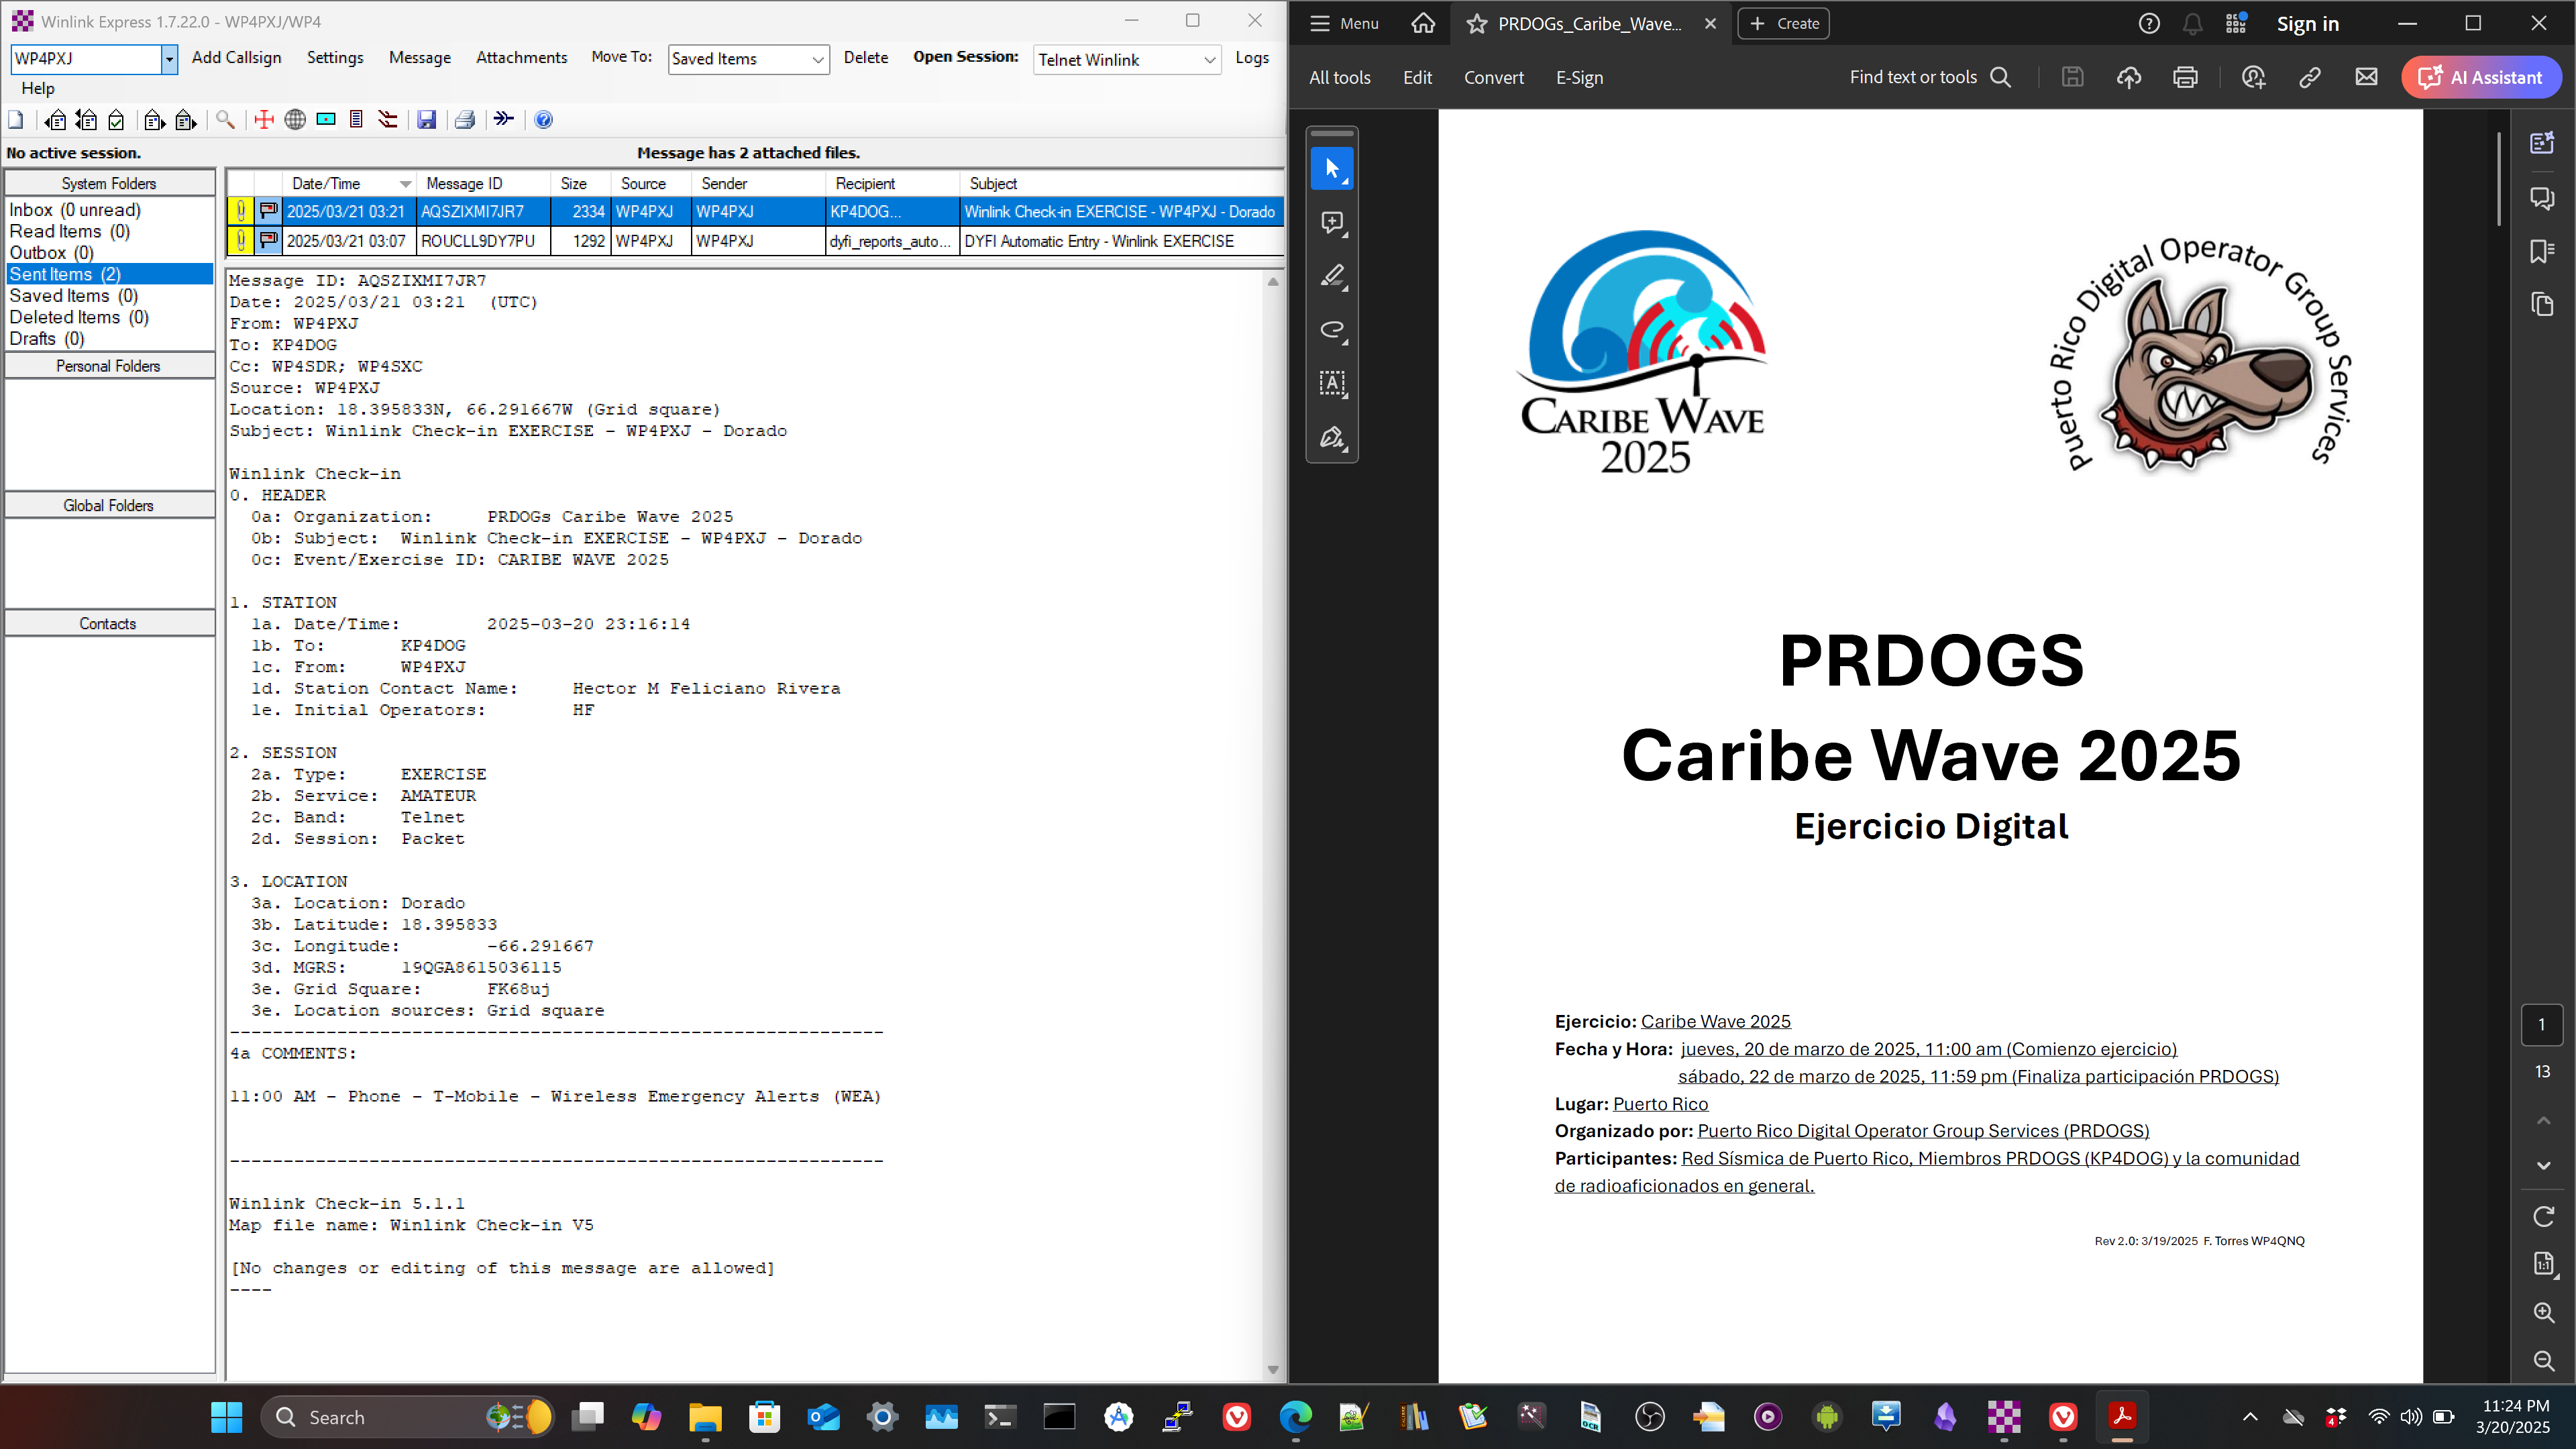Open the Telnet Winlink session type dropdown

pos(1127,60)
